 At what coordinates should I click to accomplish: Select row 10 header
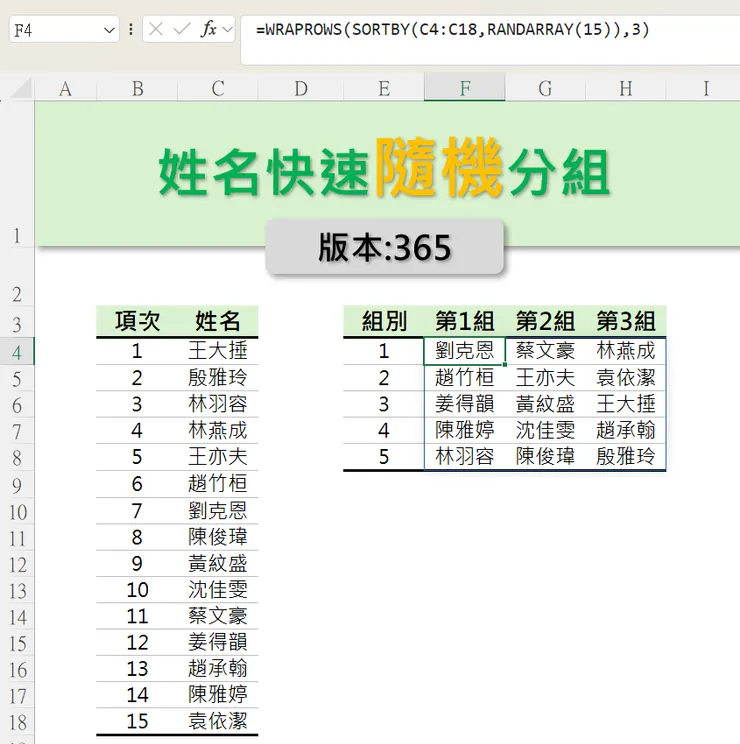(x=17, y=511)
